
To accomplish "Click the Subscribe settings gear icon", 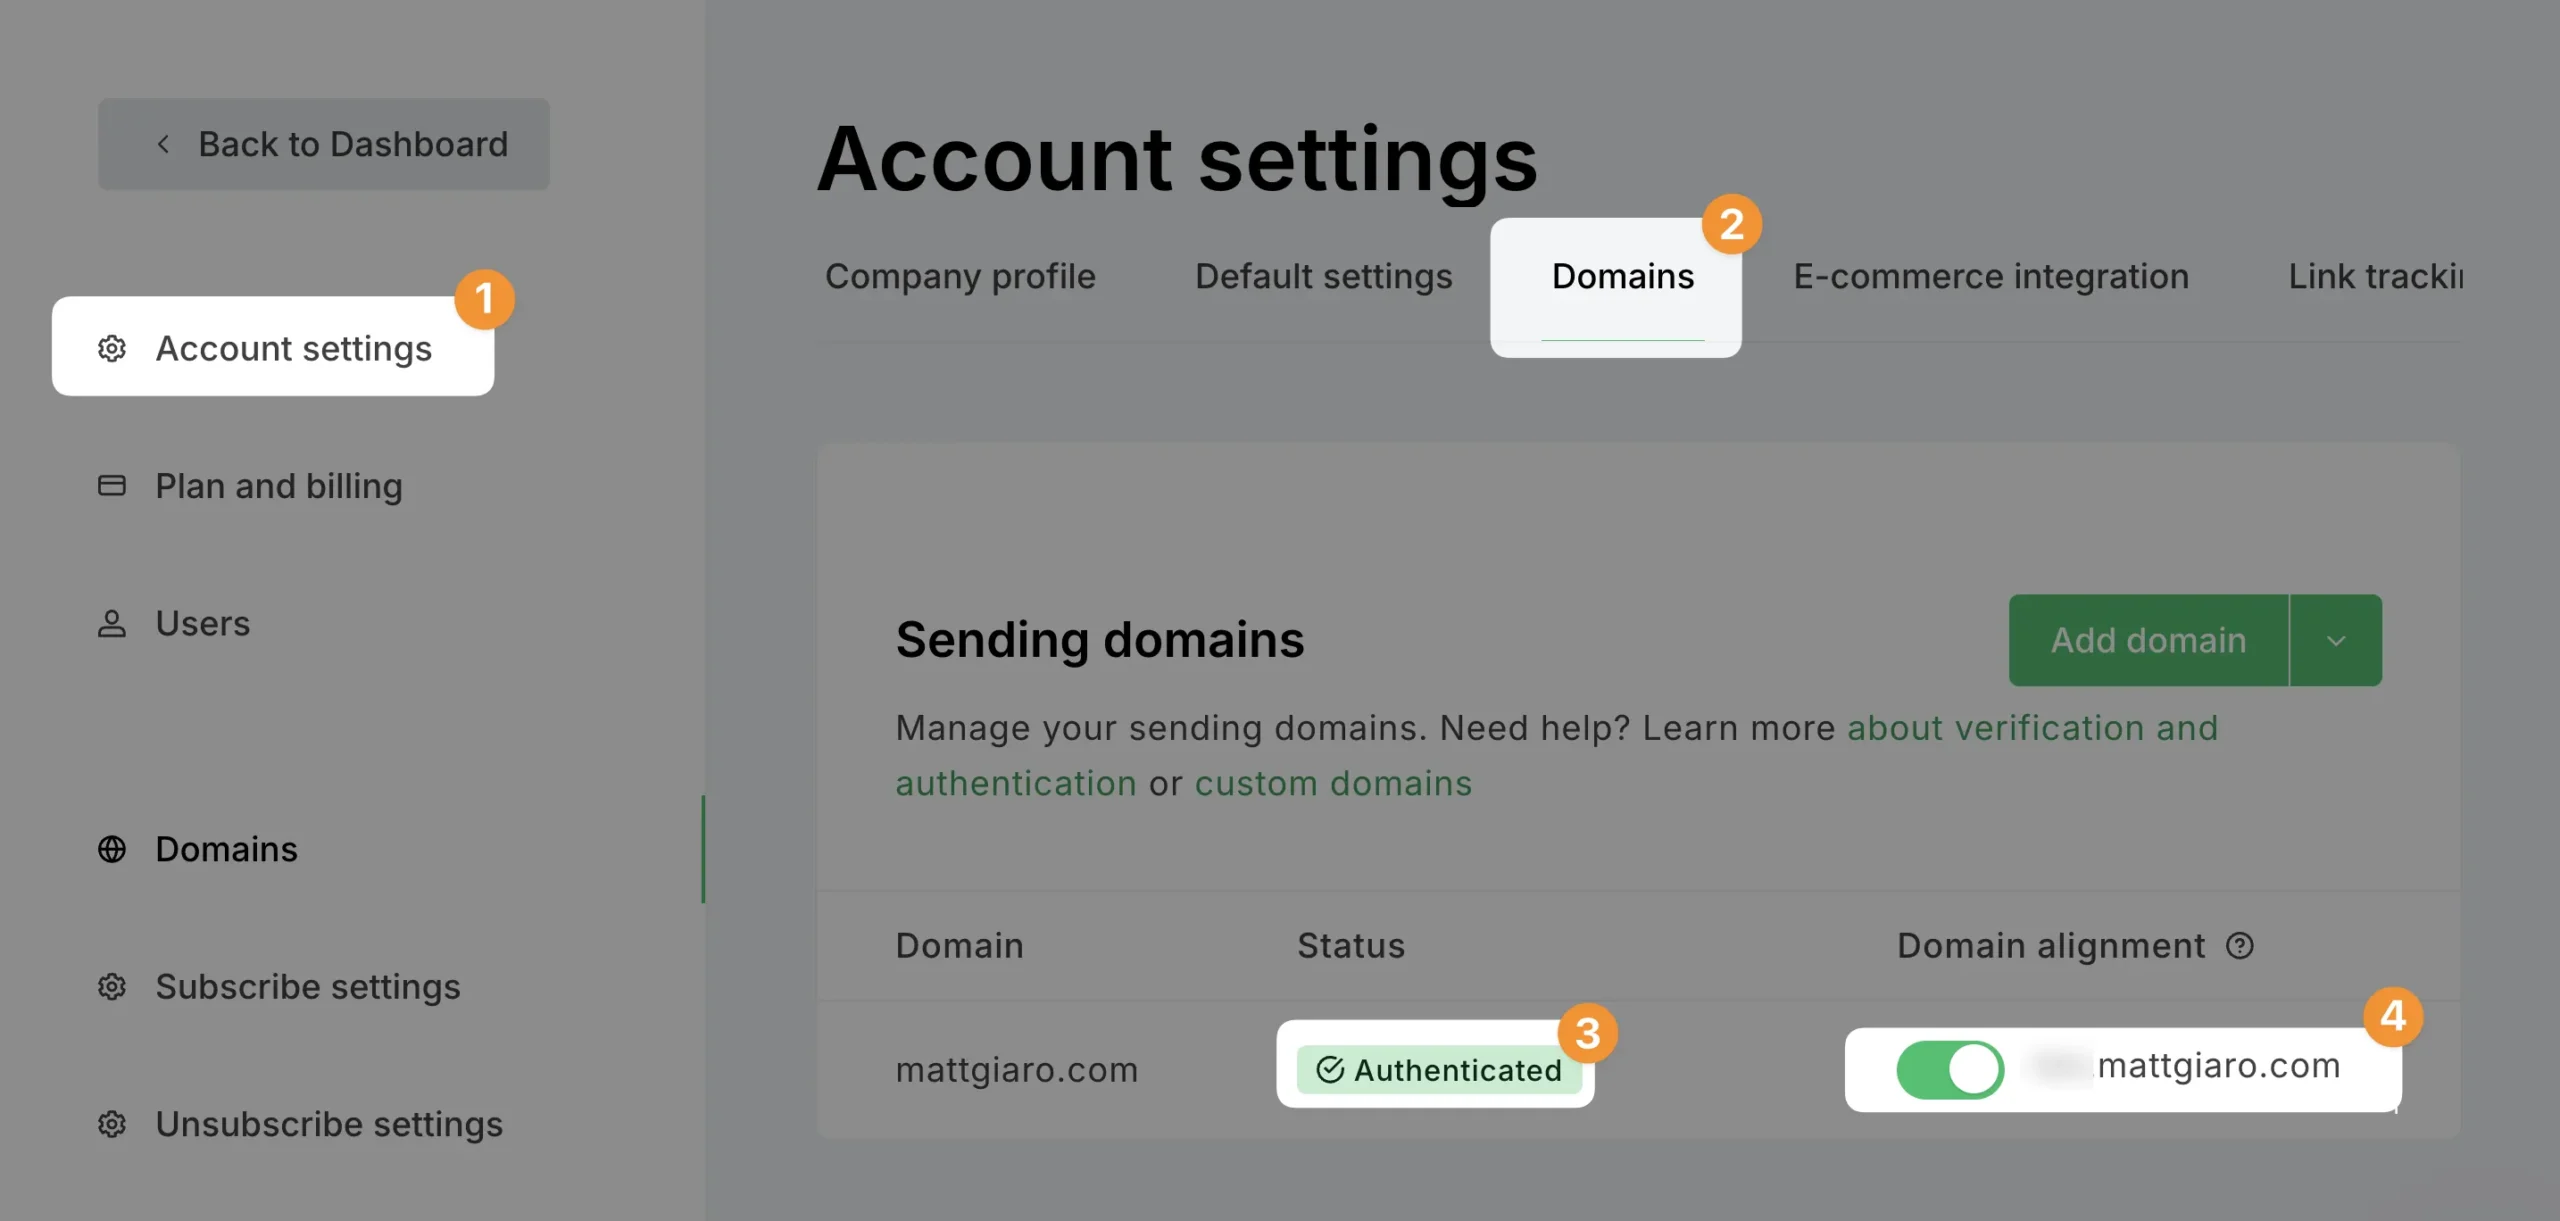I will (x=112, y=987).
